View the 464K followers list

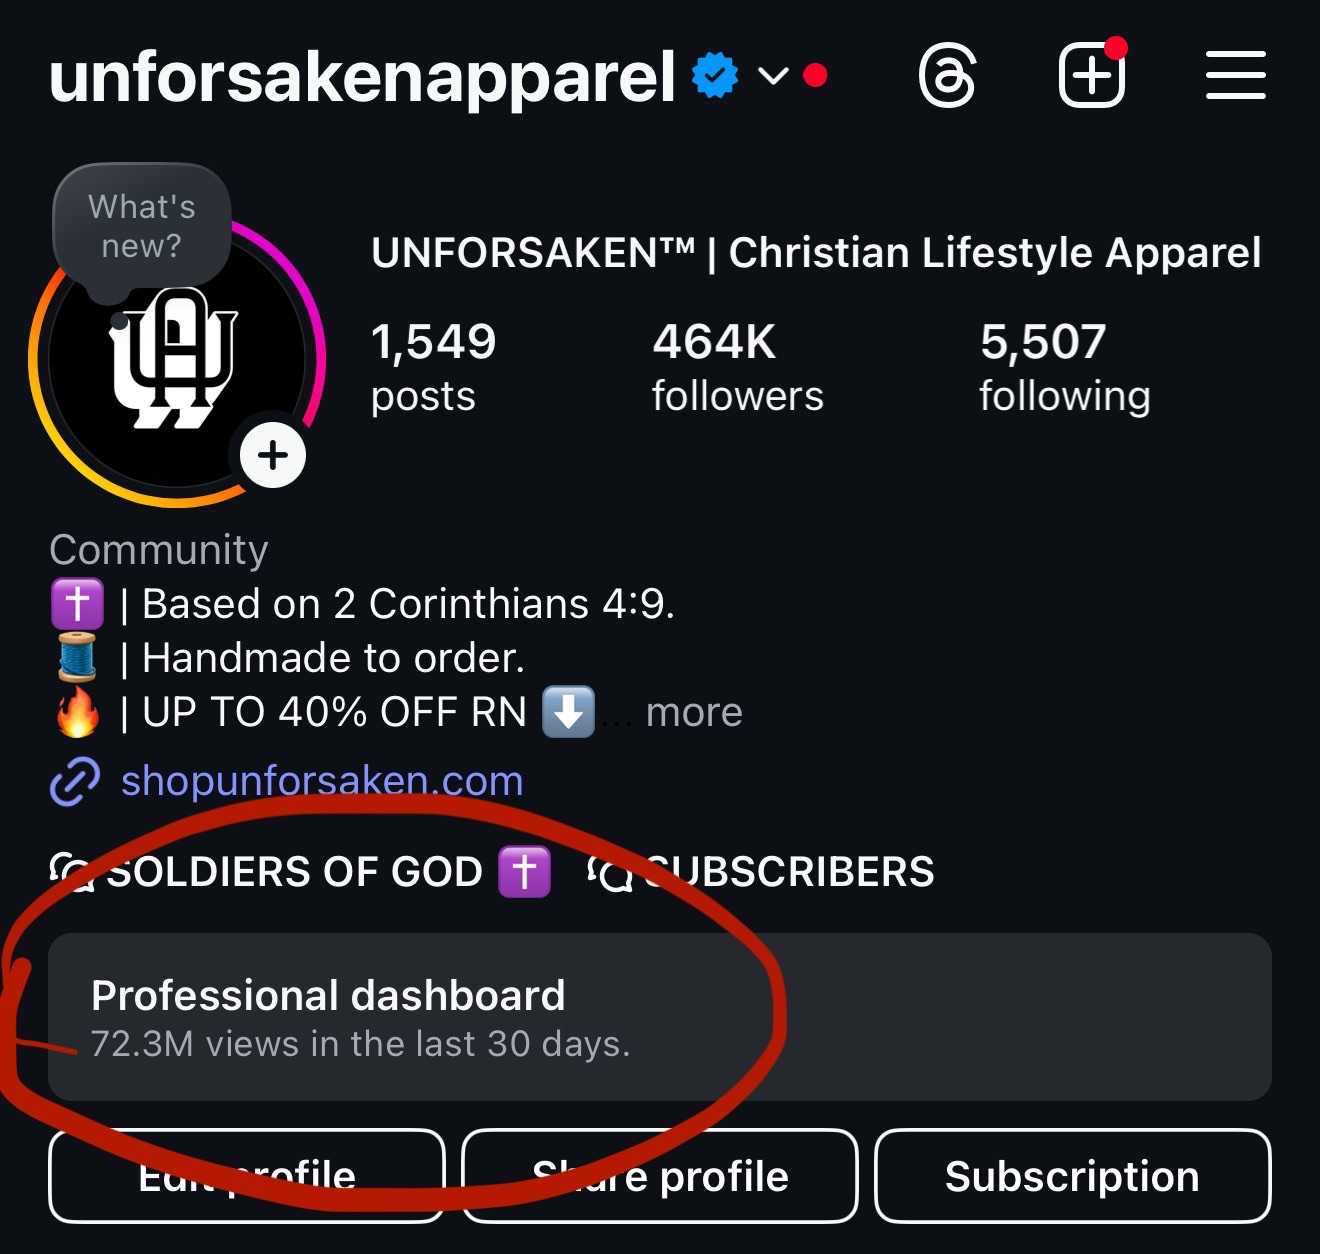737,367
